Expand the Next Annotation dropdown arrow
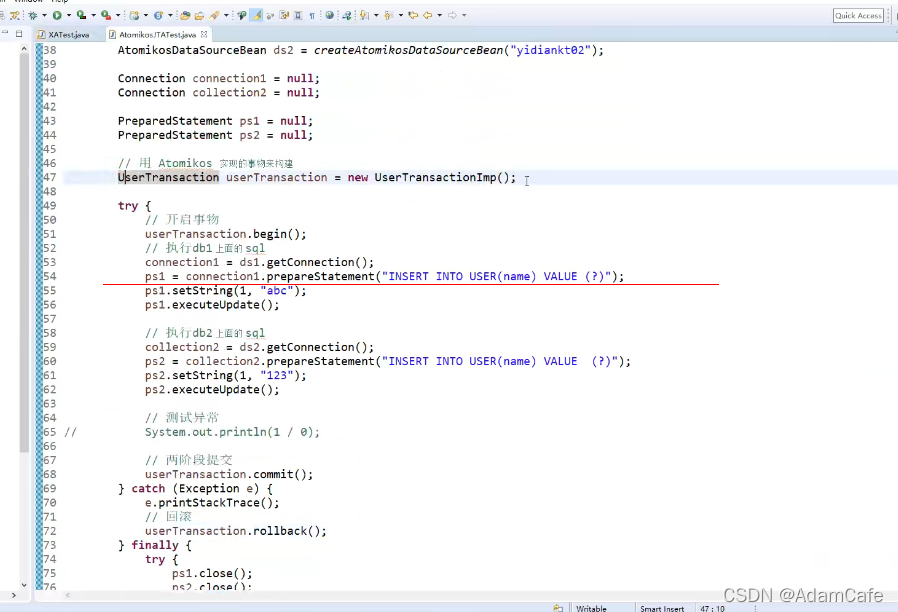Screen dimensions: 898x612 point(376,15)
